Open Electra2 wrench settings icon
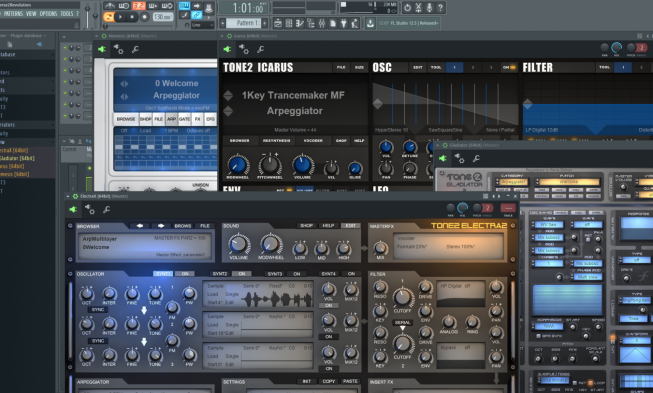 [107, 209]
